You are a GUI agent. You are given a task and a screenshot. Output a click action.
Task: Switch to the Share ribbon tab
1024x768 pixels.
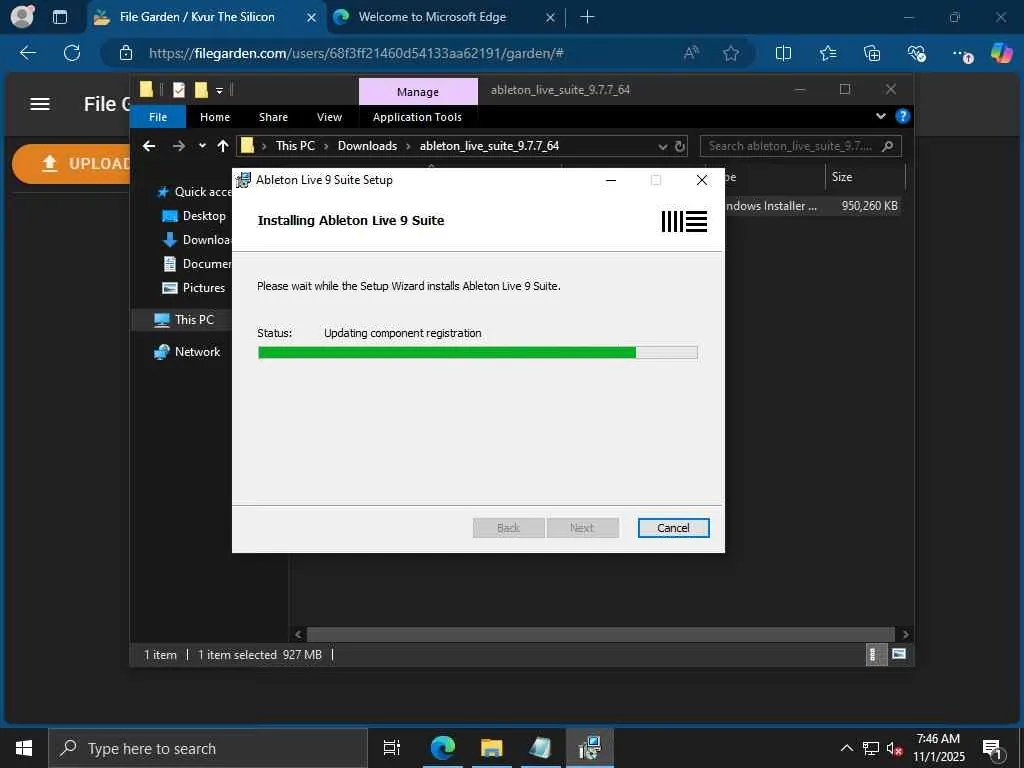(x=273, y=117)
